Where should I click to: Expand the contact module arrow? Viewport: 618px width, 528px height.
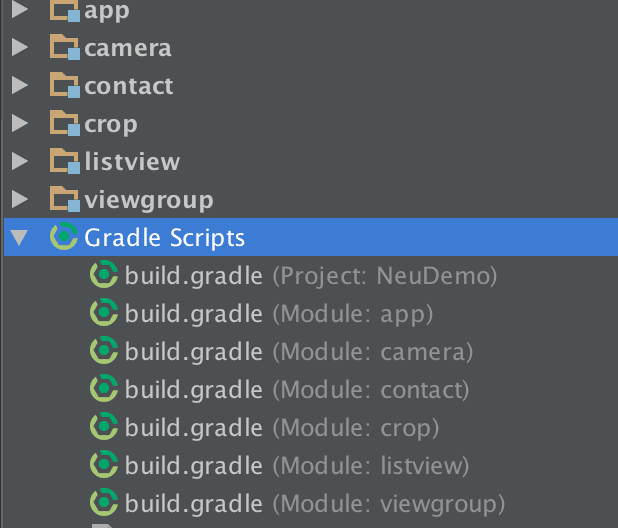point(19,86)
